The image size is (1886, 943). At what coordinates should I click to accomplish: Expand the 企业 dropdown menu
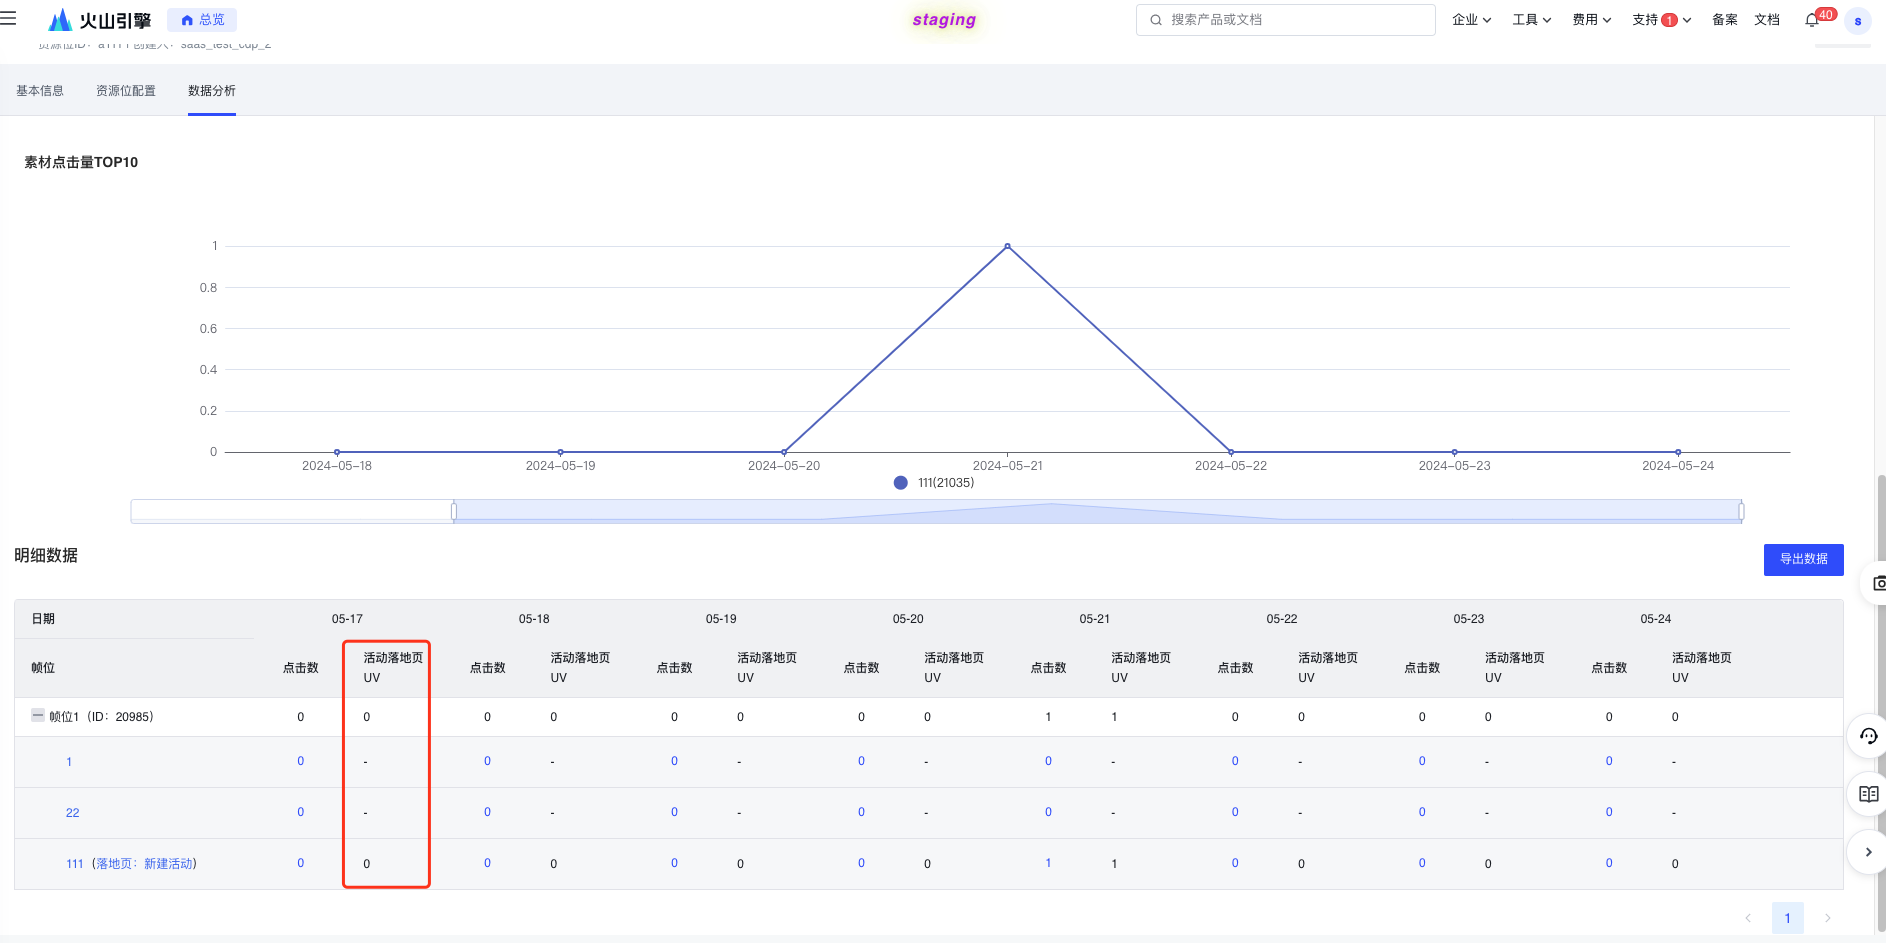click(x=1472, y=20)
